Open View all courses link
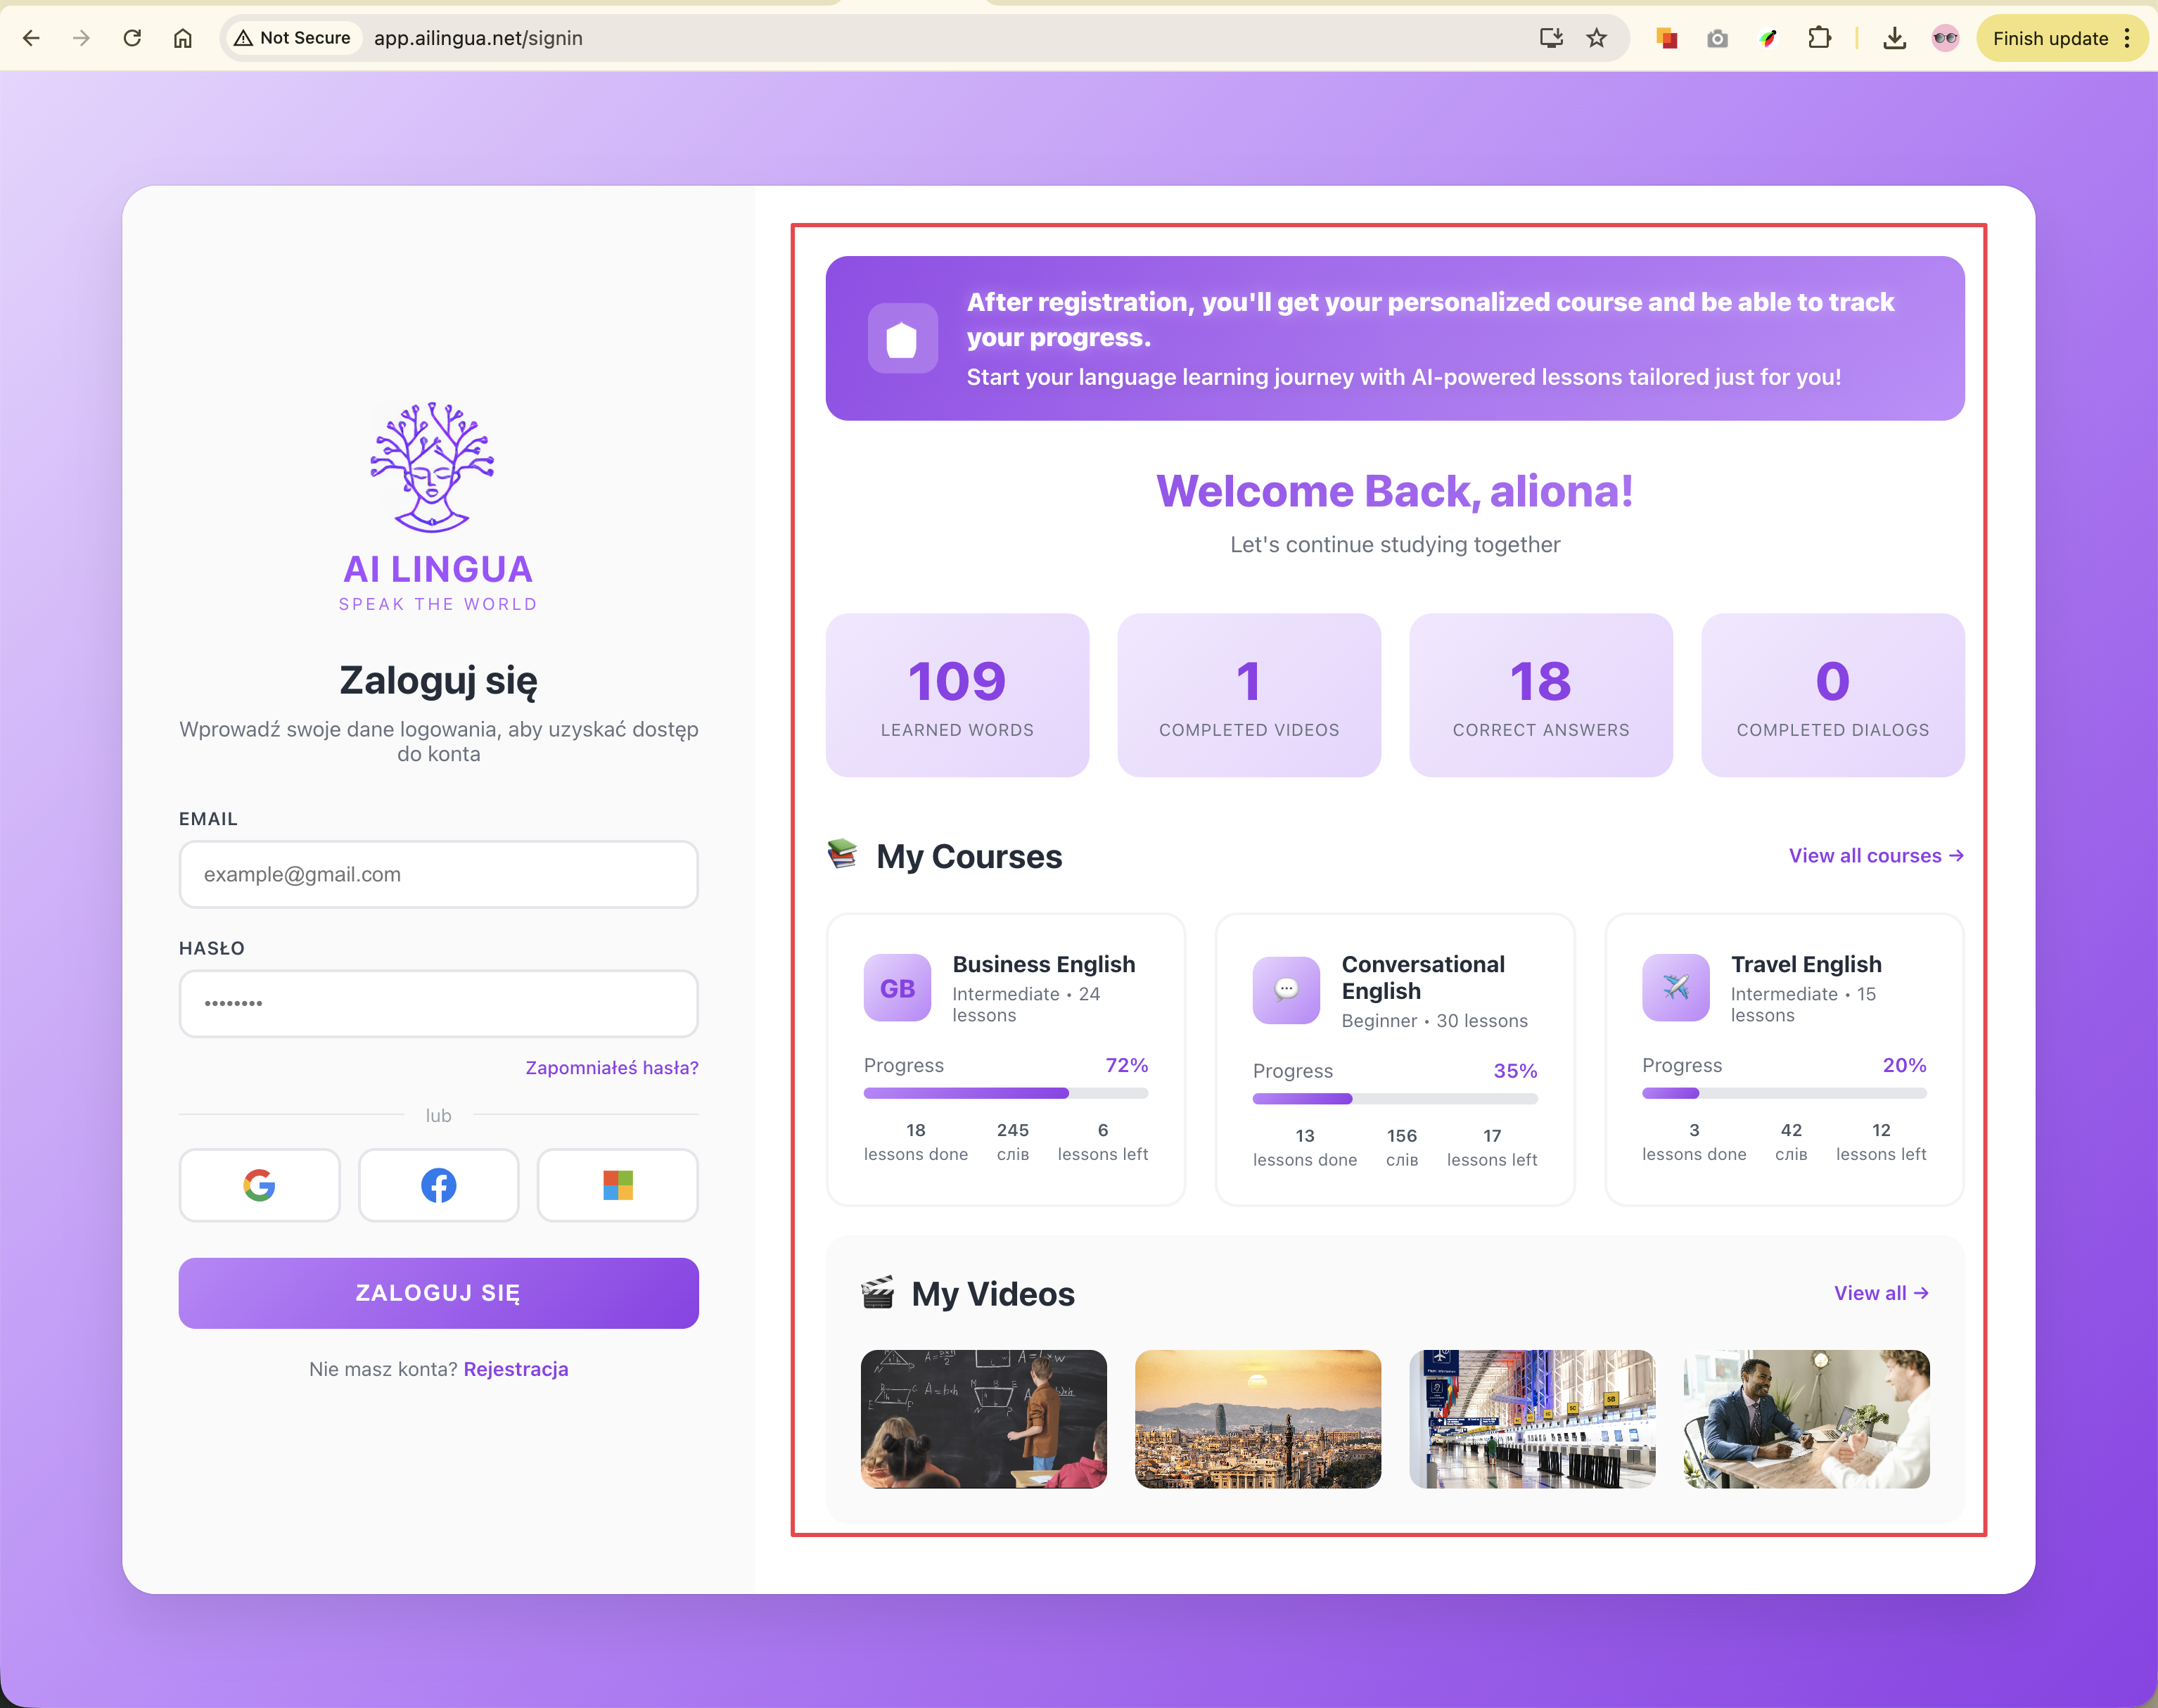Screen dimensions: 2158x1708 1875,856
